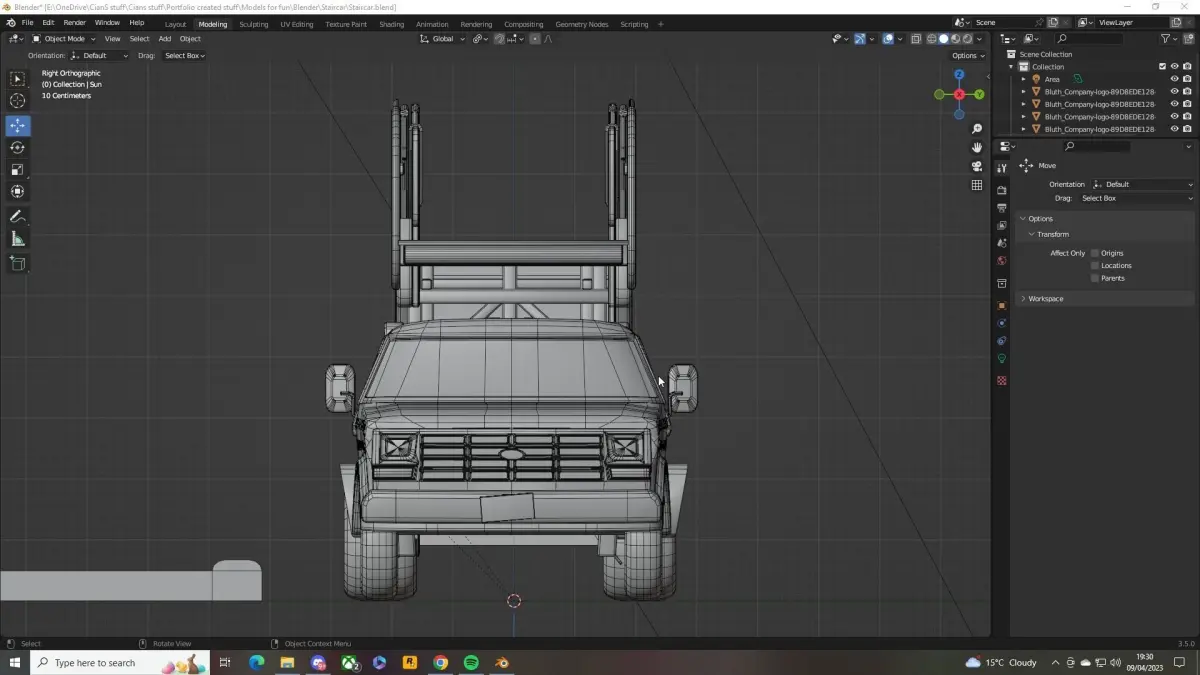The width and height of the screenshot is (1200, 675).
Task: Enable the Affect Only Origins checkbox
Action: click(x=1095, y=254)
